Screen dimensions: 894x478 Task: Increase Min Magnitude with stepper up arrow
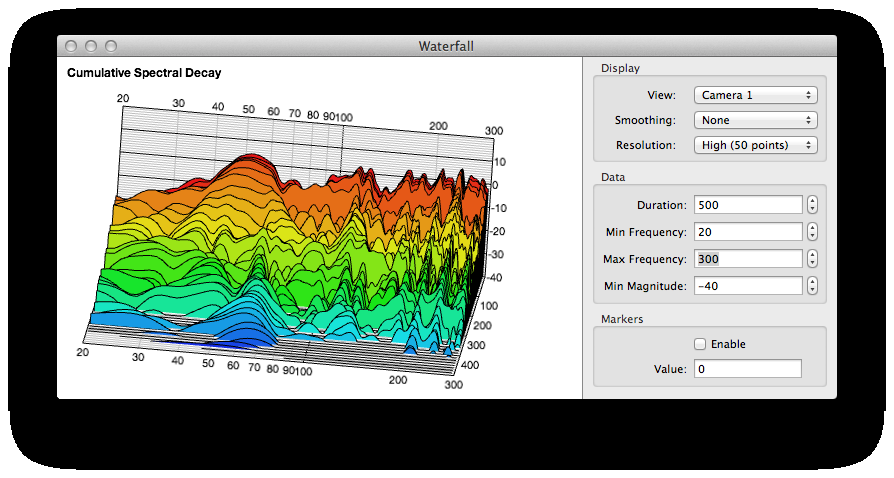tap(812, 282)
